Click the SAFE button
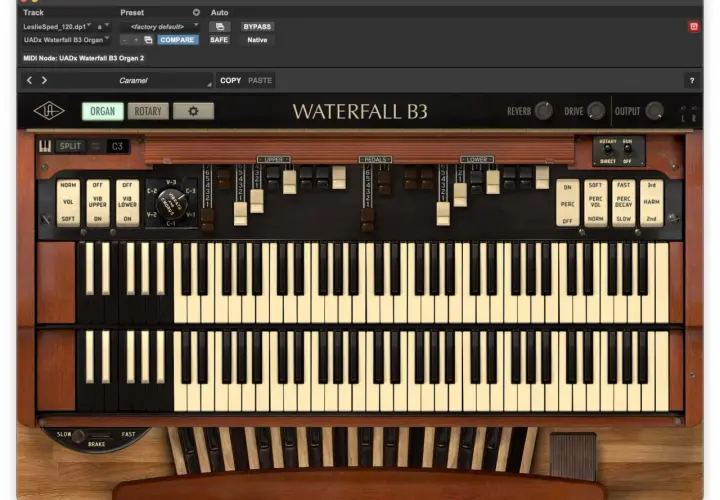 click(x=219, y=40)
